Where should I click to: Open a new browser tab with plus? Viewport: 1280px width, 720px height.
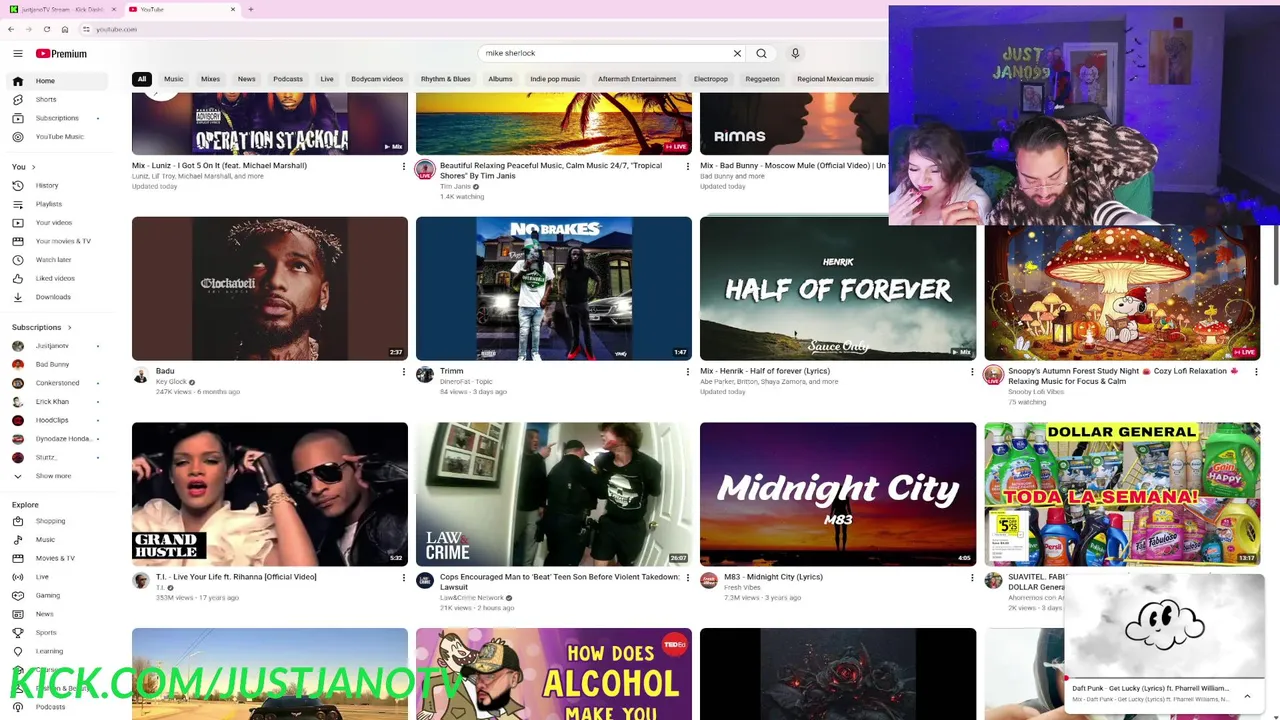(250, 9)
